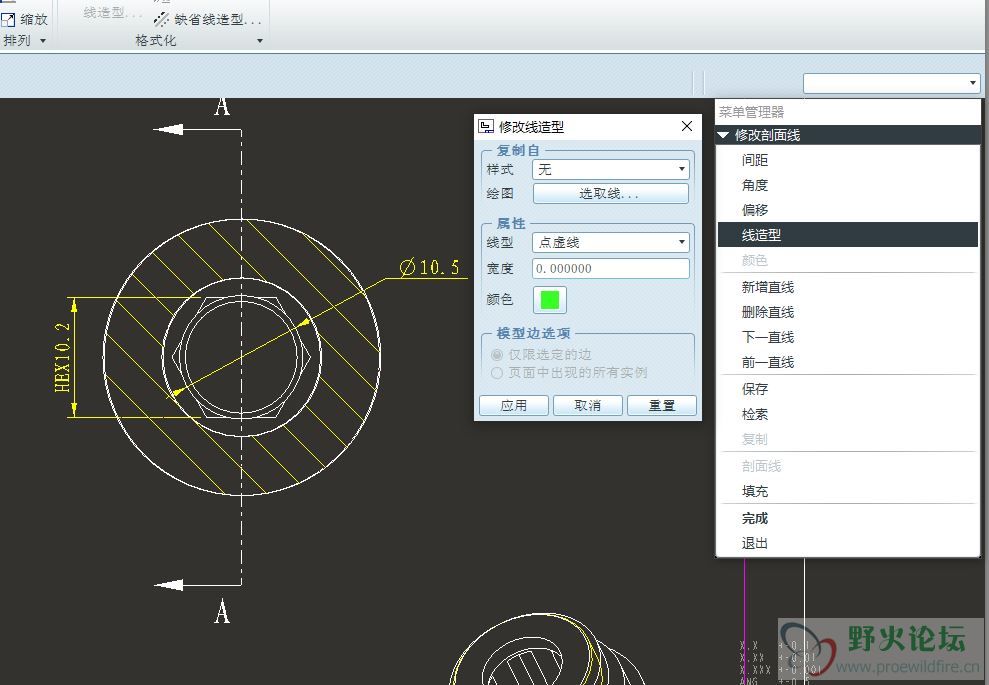Screen dimensions: 989x685
Task: Click the 菜单管理器 title bar
Action: pos(847,112)
